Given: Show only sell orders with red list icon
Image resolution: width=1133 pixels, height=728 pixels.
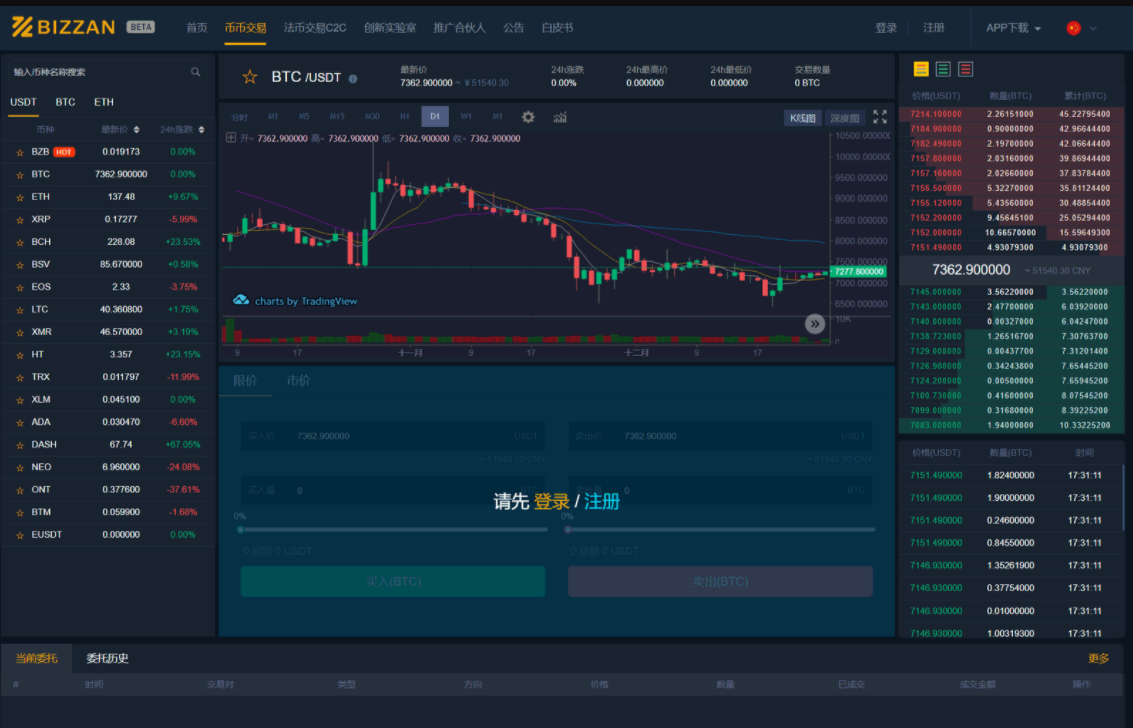Looking at the screenshot, I should coord(965,69).
